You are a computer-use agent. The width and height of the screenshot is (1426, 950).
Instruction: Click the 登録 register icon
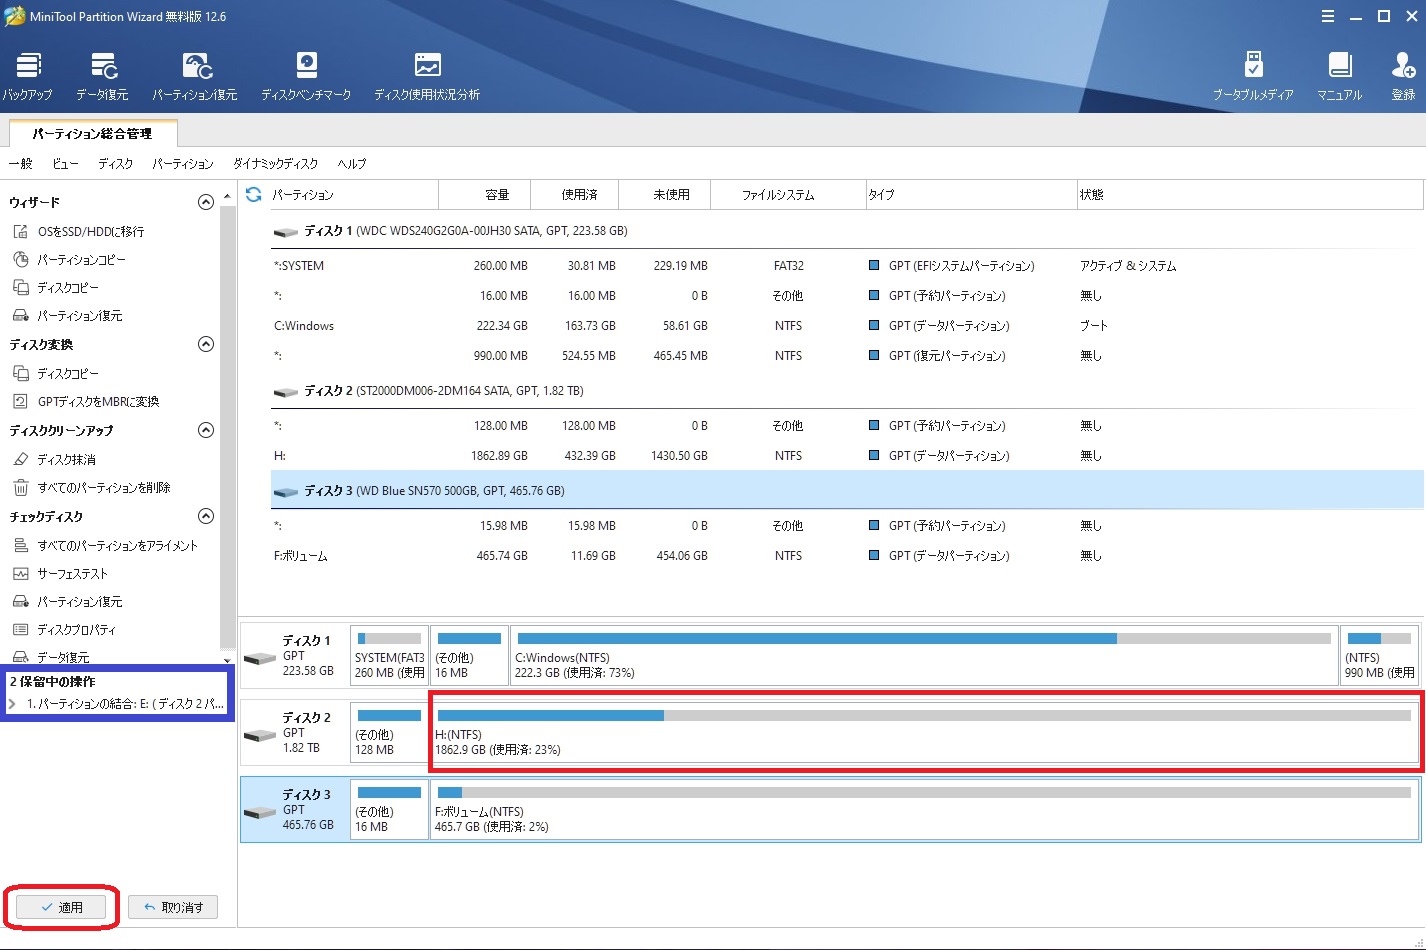click(1403, 77)
